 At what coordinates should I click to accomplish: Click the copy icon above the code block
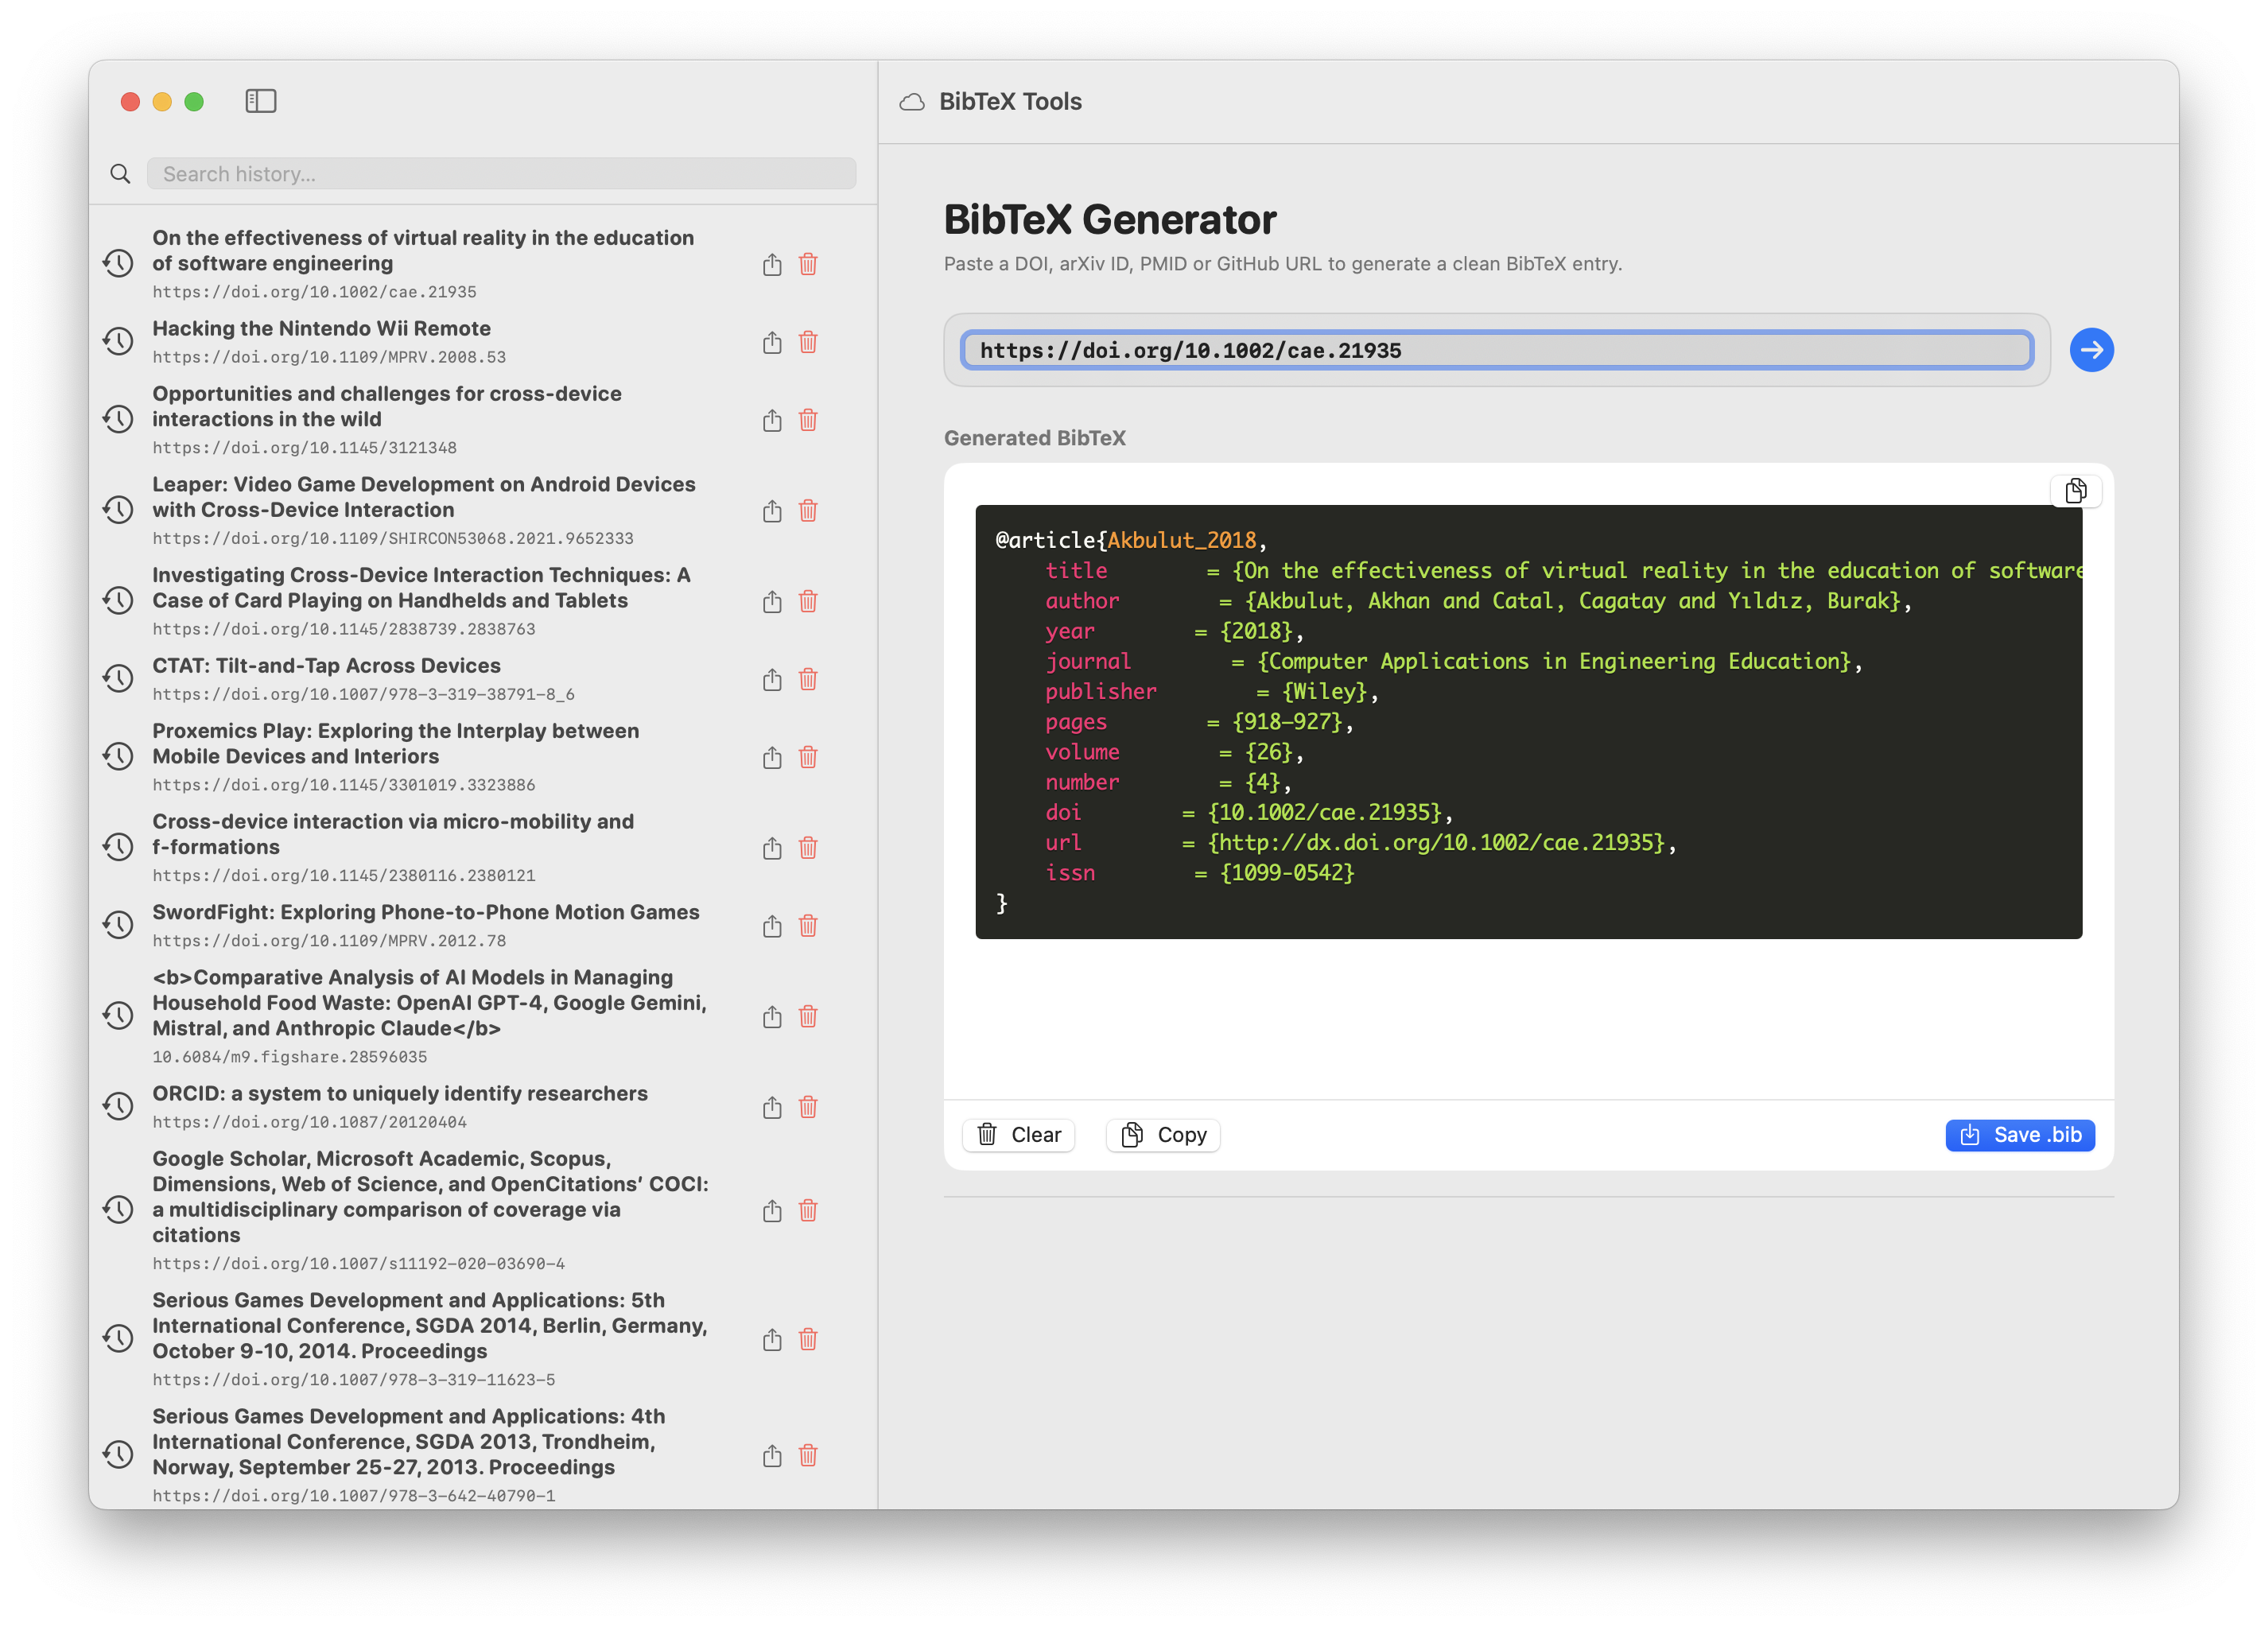click(x=2075, y=491)
